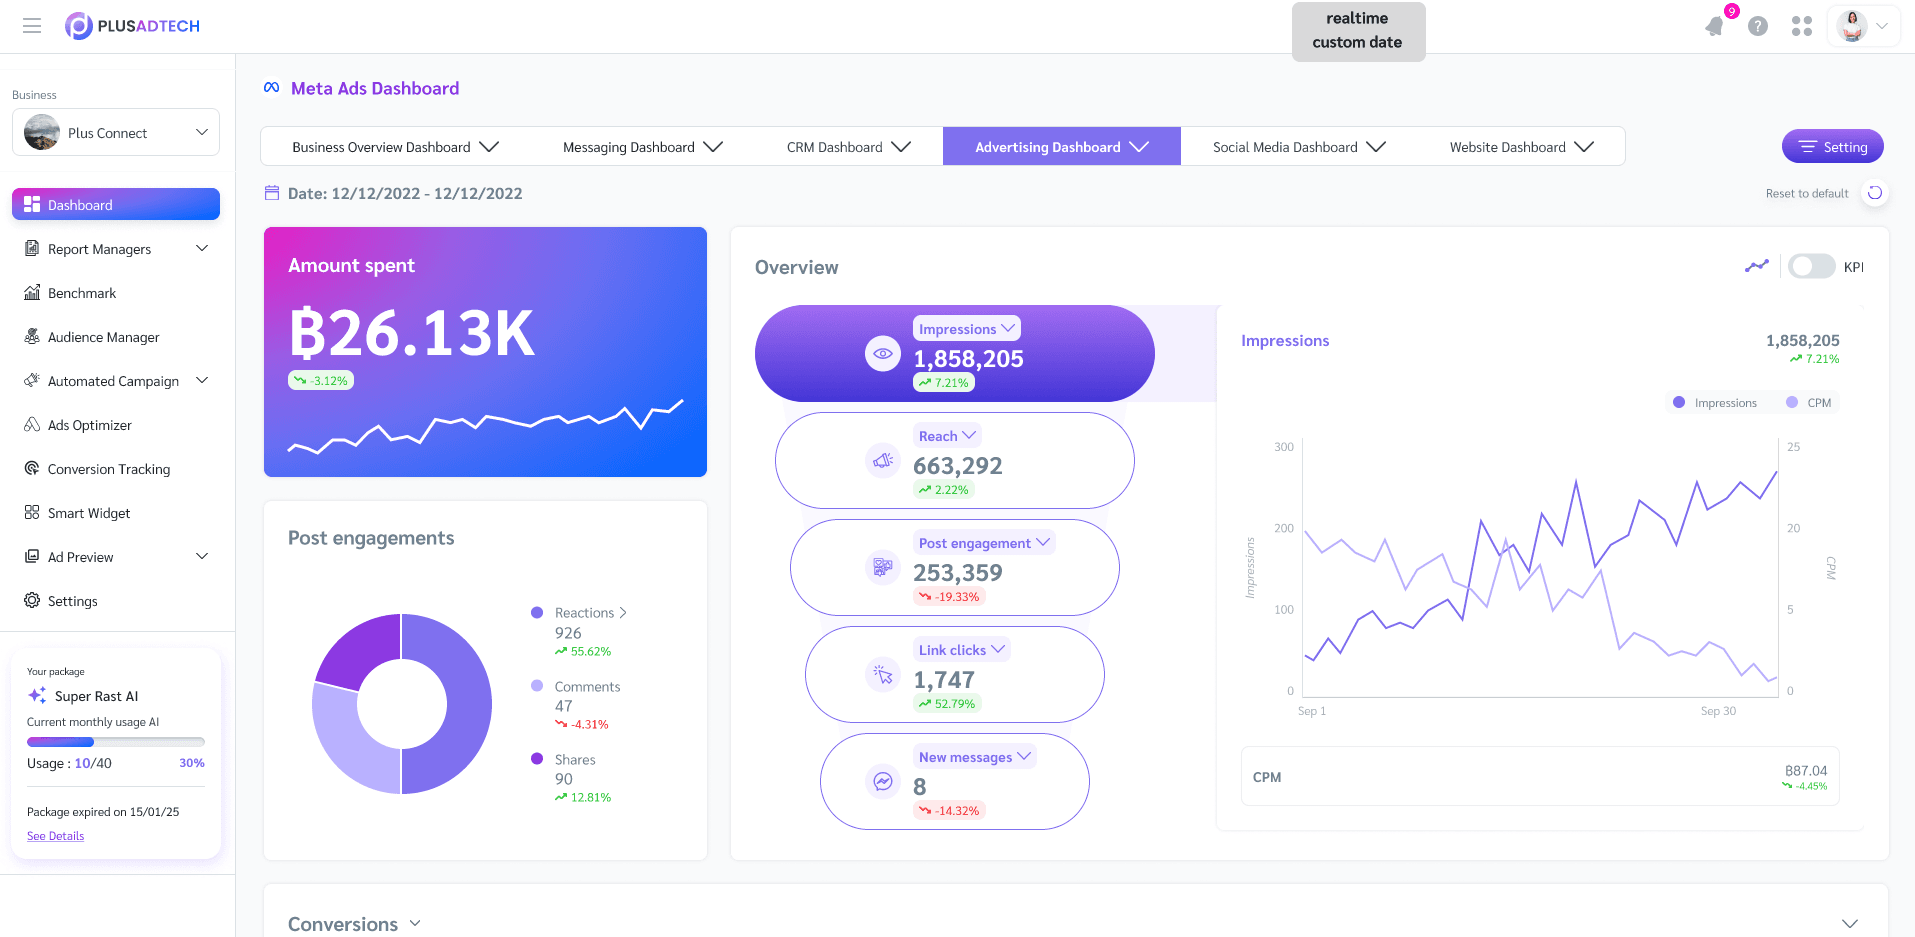Refresh the dashboard with the reload icon

(x=1875, y=193)
